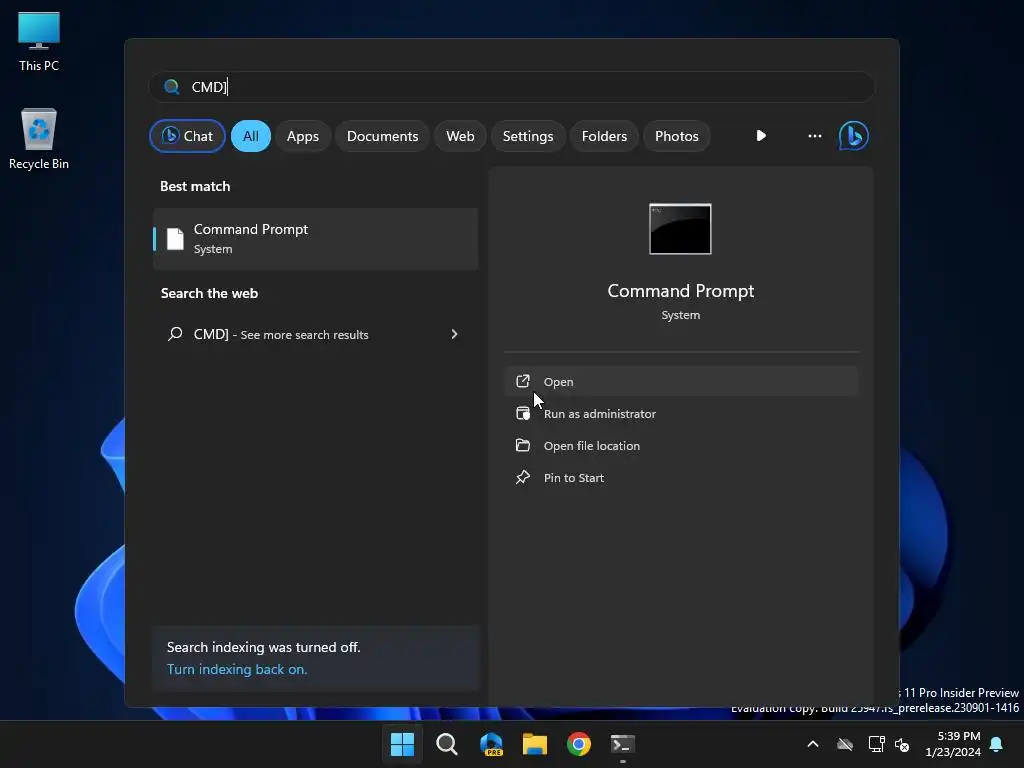The image size is (1024, 768).
Task: Click the Run as administrator shield icon
Action: click(522, 413)
